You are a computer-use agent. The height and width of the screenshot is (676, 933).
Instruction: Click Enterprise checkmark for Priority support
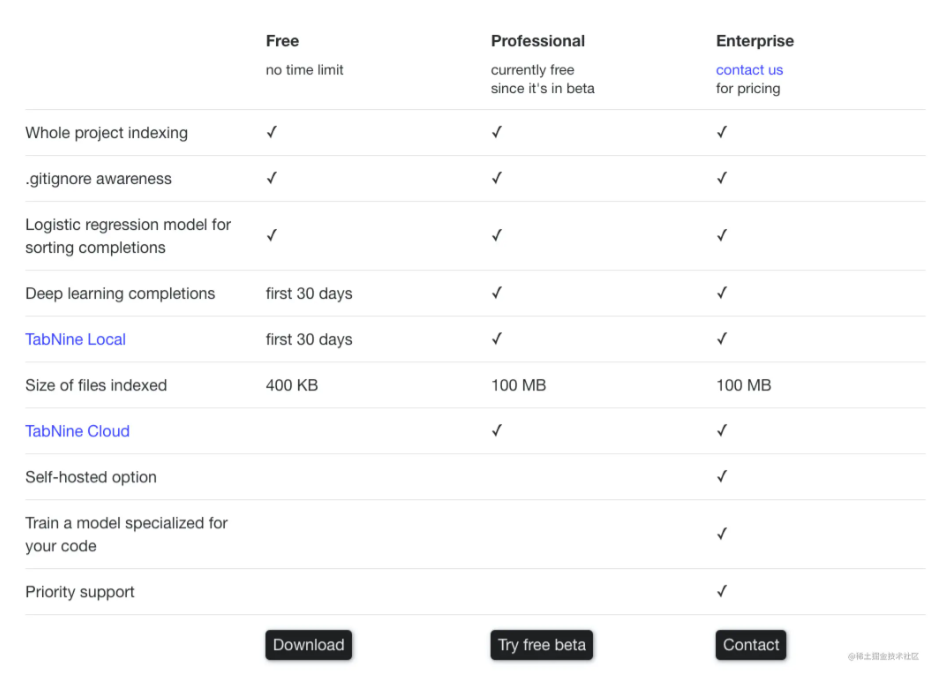pos(721,591)
